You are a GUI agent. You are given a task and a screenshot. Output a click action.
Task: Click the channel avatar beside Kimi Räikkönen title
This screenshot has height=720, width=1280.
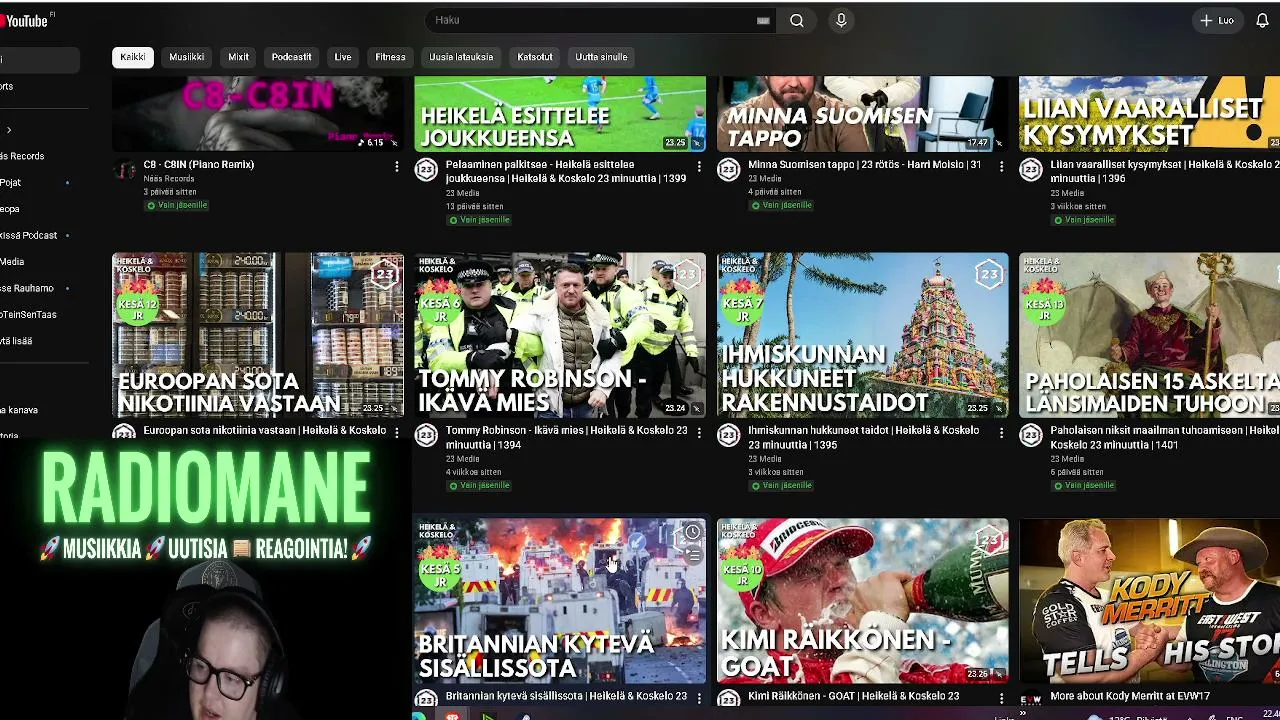pos(728,699)
